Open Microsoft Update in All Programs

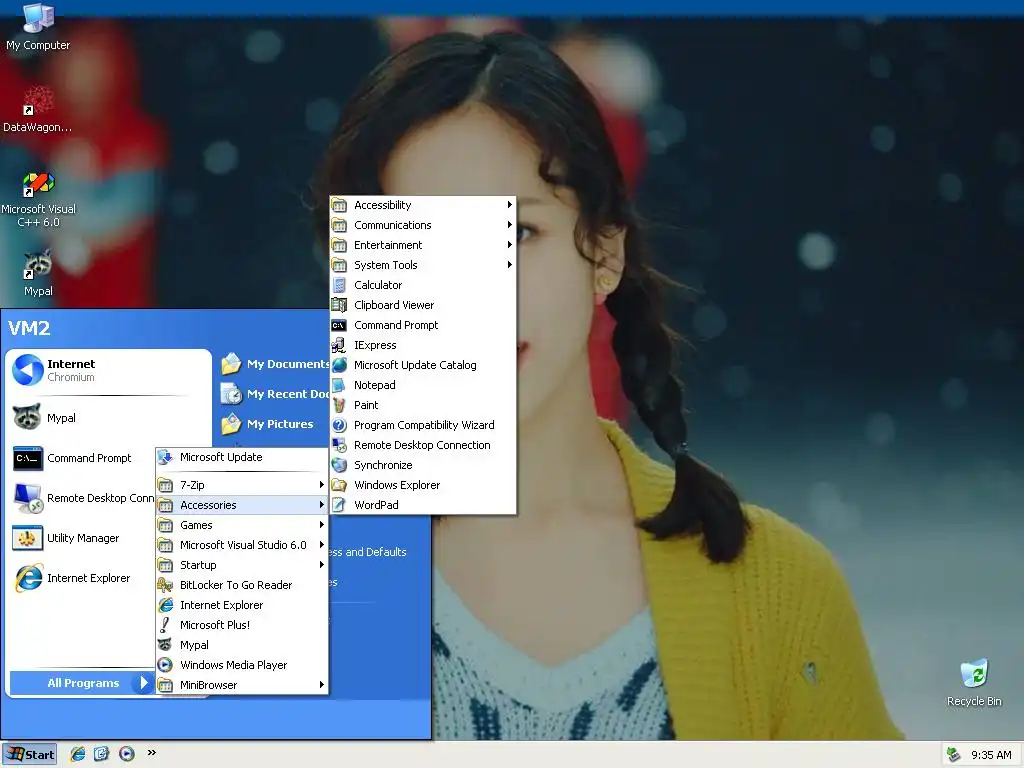(x=242, y=457)
